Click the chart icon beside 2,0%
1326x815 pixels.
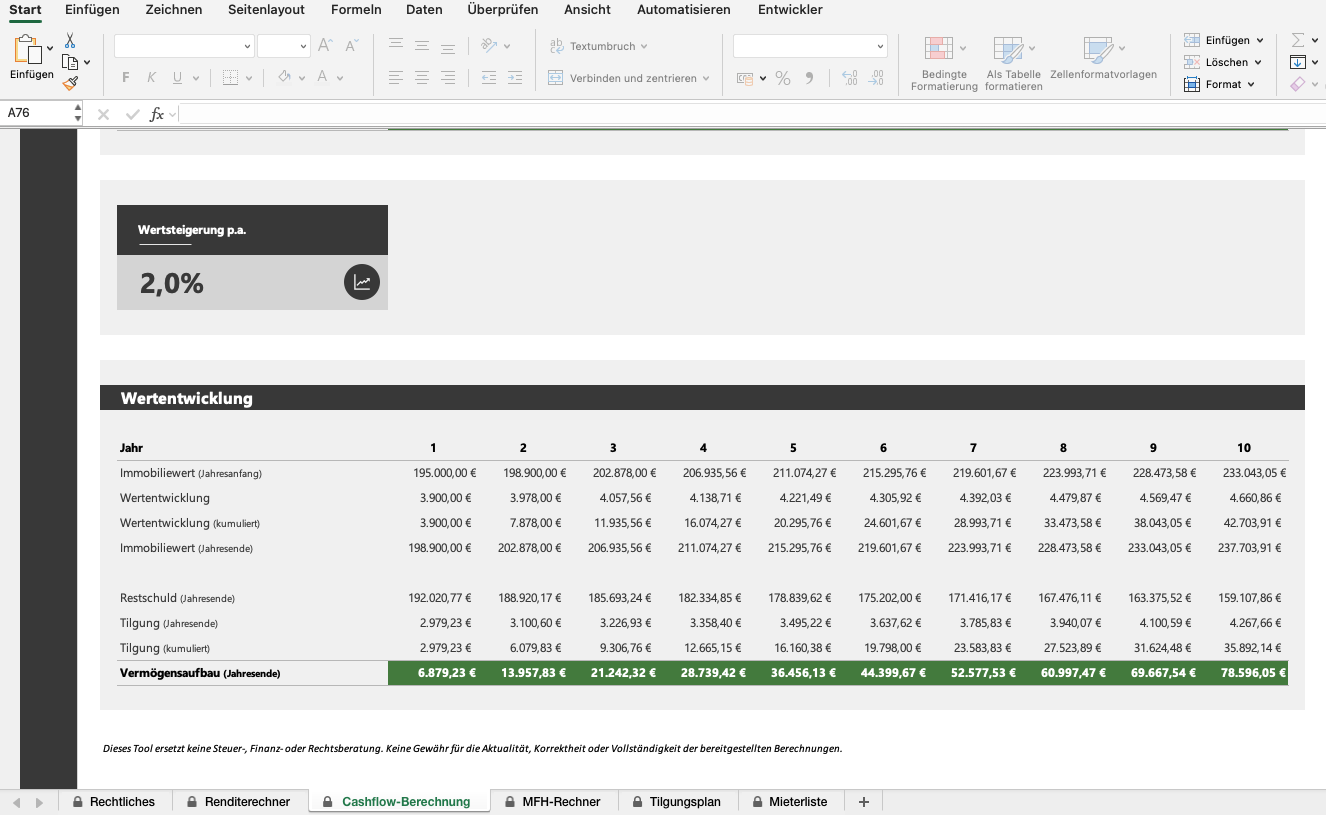click(362, 282)
